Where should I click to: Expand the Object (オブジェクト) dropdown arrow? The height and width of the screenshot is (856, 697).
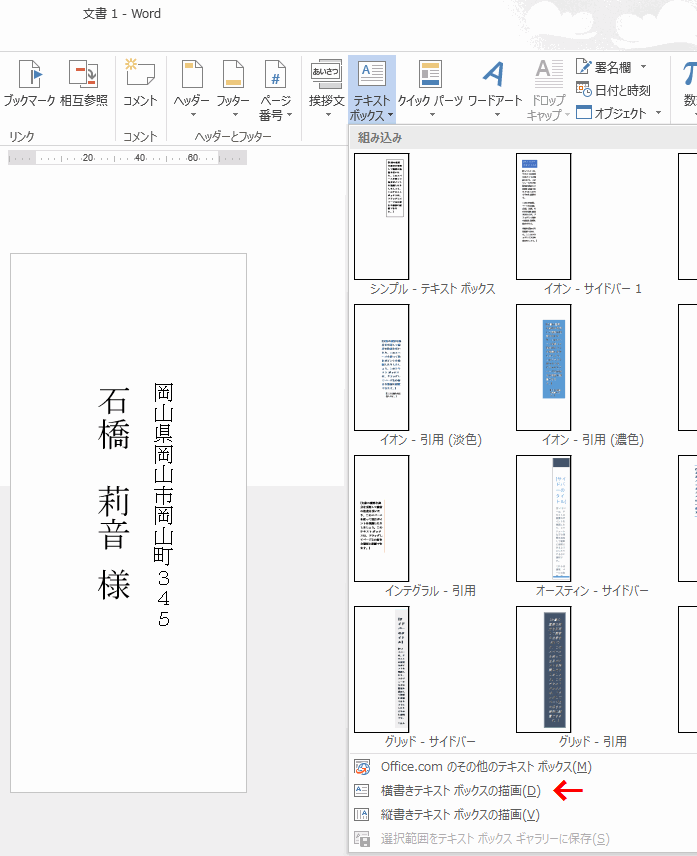click(x=658, y=112)
